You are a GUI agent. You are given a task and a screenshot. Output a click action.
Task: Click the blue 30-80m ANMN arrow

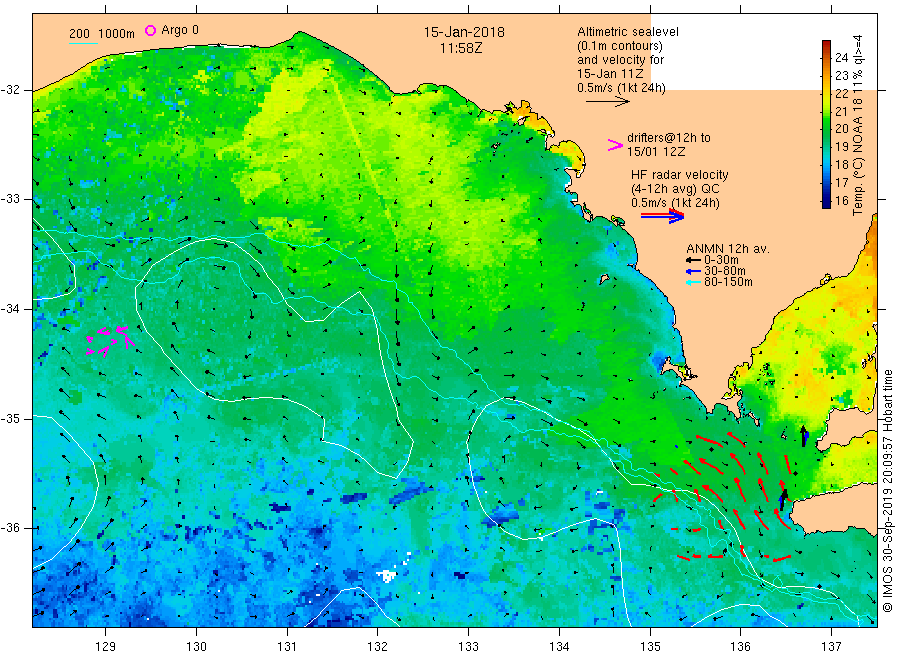coord(693,271)
